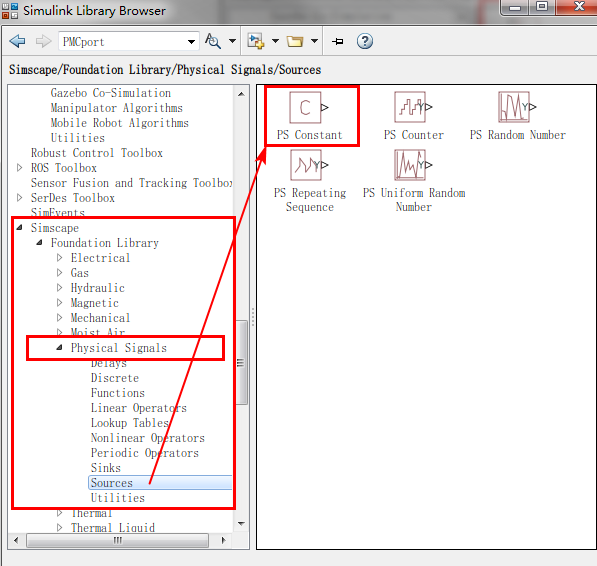Select Discrete under Physical Signals

coord(115,378)
